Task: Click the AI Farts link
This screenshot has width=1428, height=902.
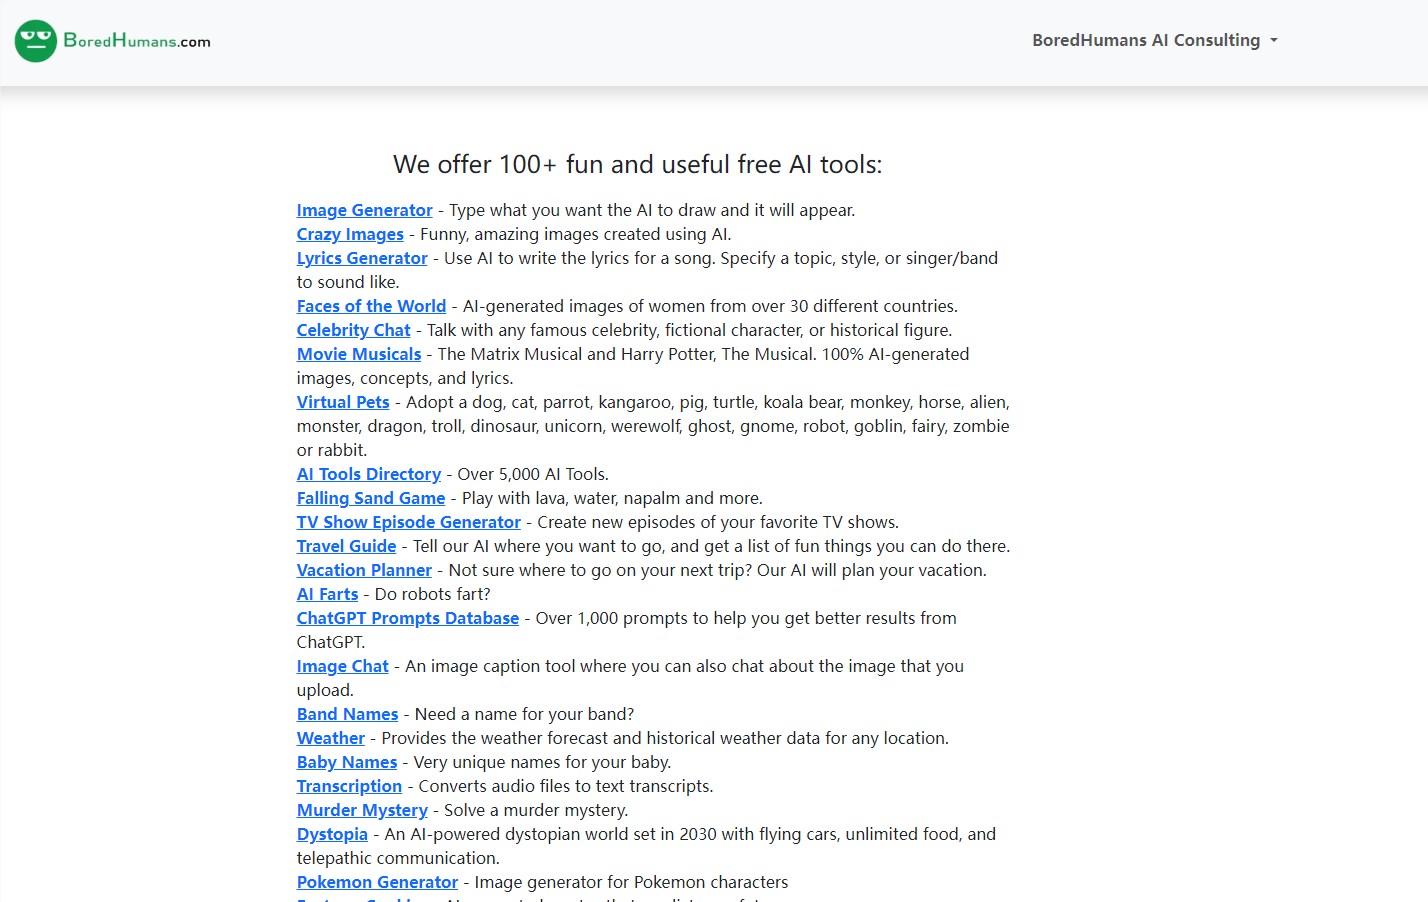Action: (x=328, y=594)
